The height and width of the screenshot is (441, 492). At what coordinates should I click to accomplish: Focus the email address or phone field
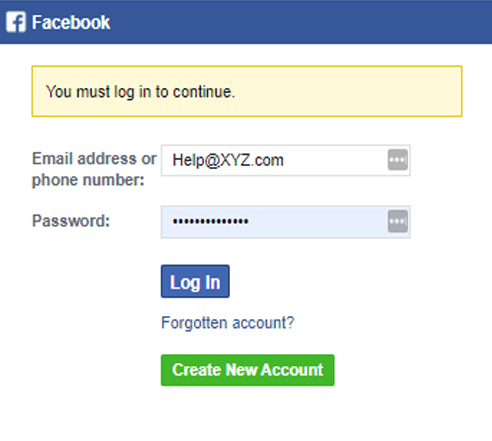(x=286, y=160)
